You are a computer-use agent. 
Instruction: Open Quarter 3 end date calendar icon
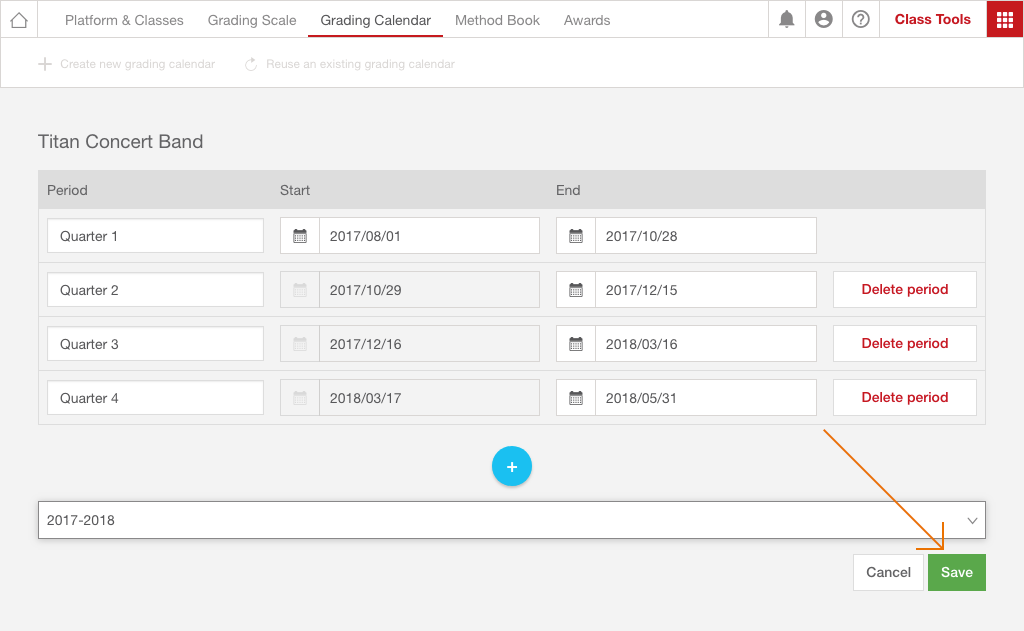576,344
